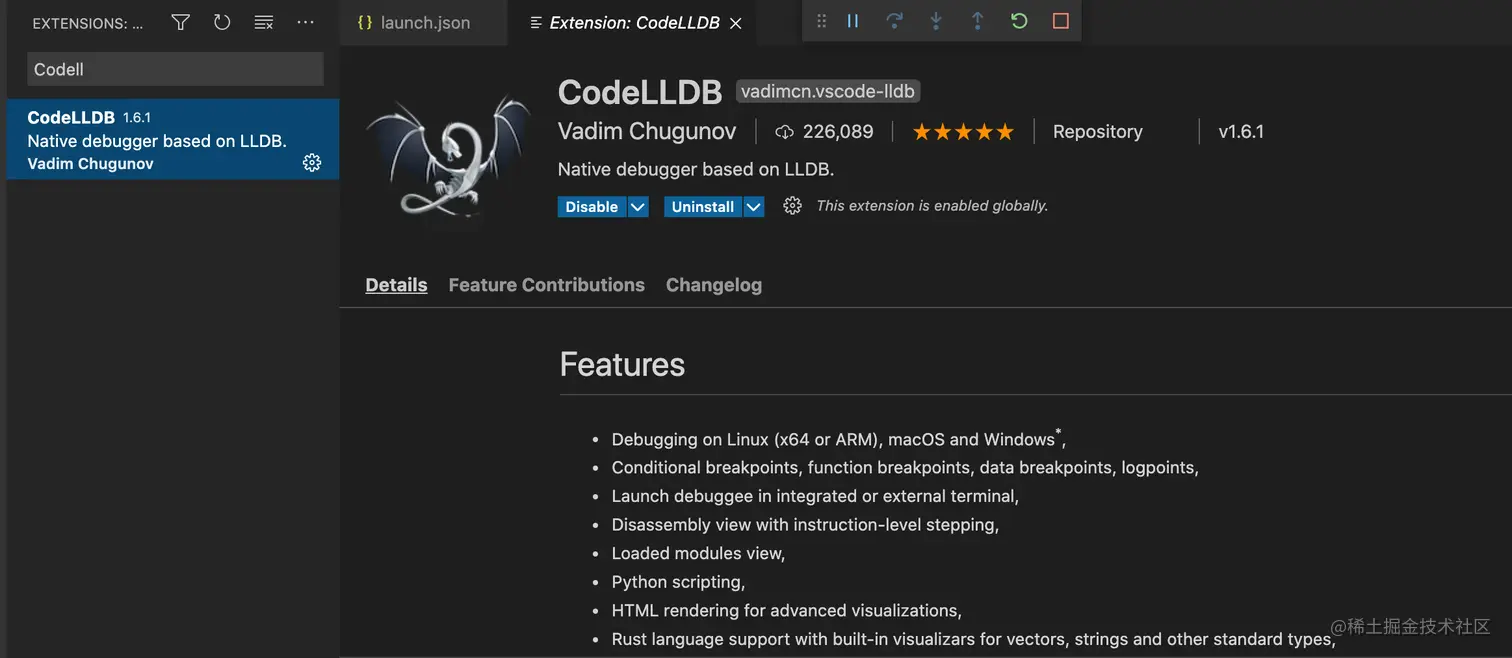This screenshot has width=1512, height=658.
Task: Click "Launch debuggee in integrated or external terminal"
Action: click(x=815, y=496)
